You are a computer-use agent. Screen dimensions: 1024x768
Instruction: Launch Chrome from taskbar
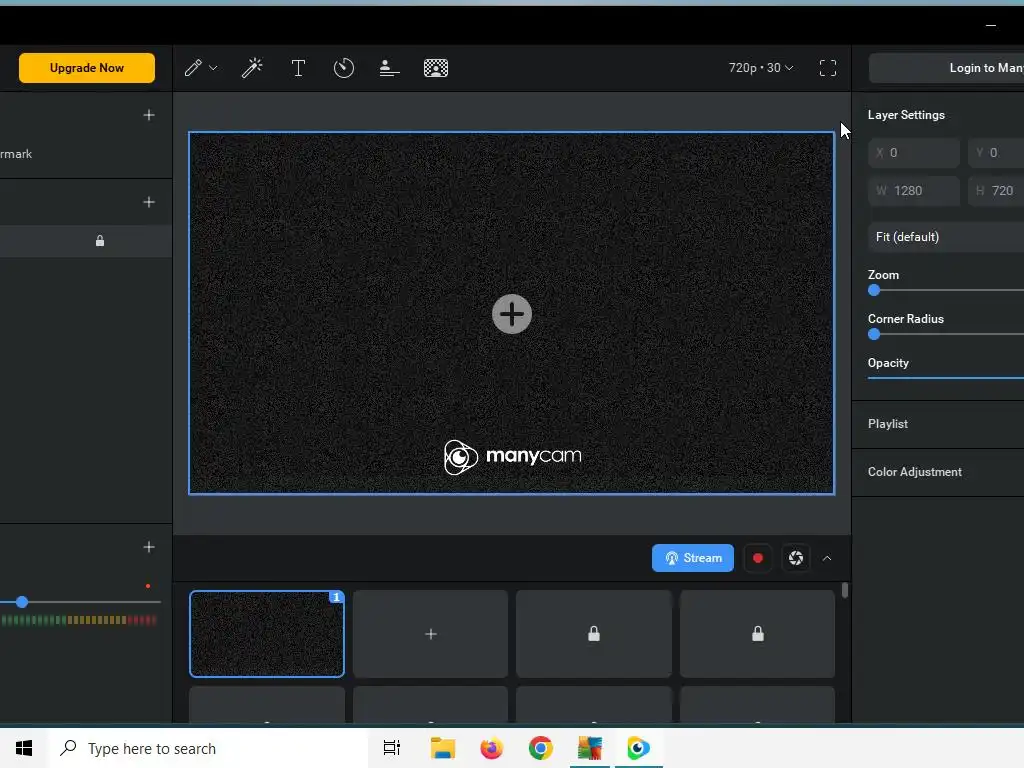click(x=540, y=748)
